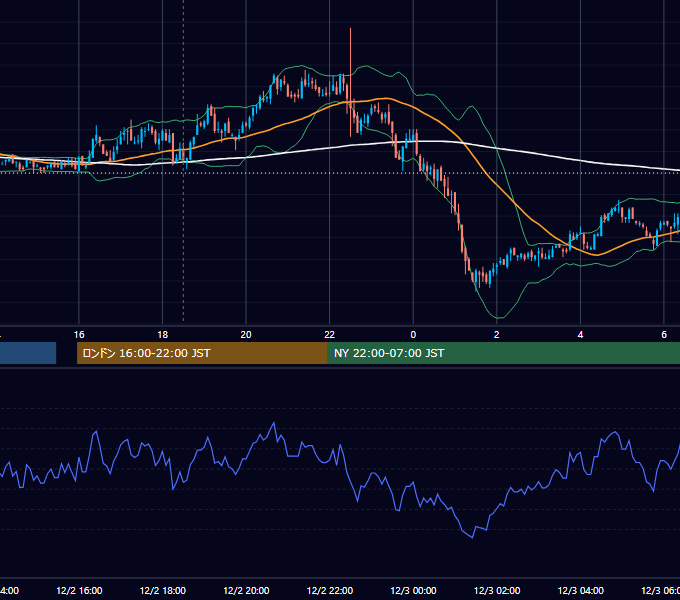Click the 12/3 02:00 date label
The image size is (680, 600).
(497, 590)
